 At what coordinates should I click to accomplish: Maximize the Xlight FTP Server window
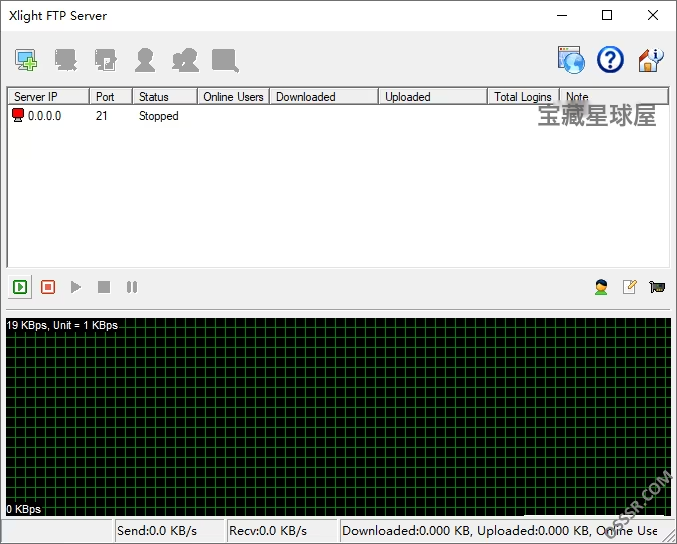[607, 16]
